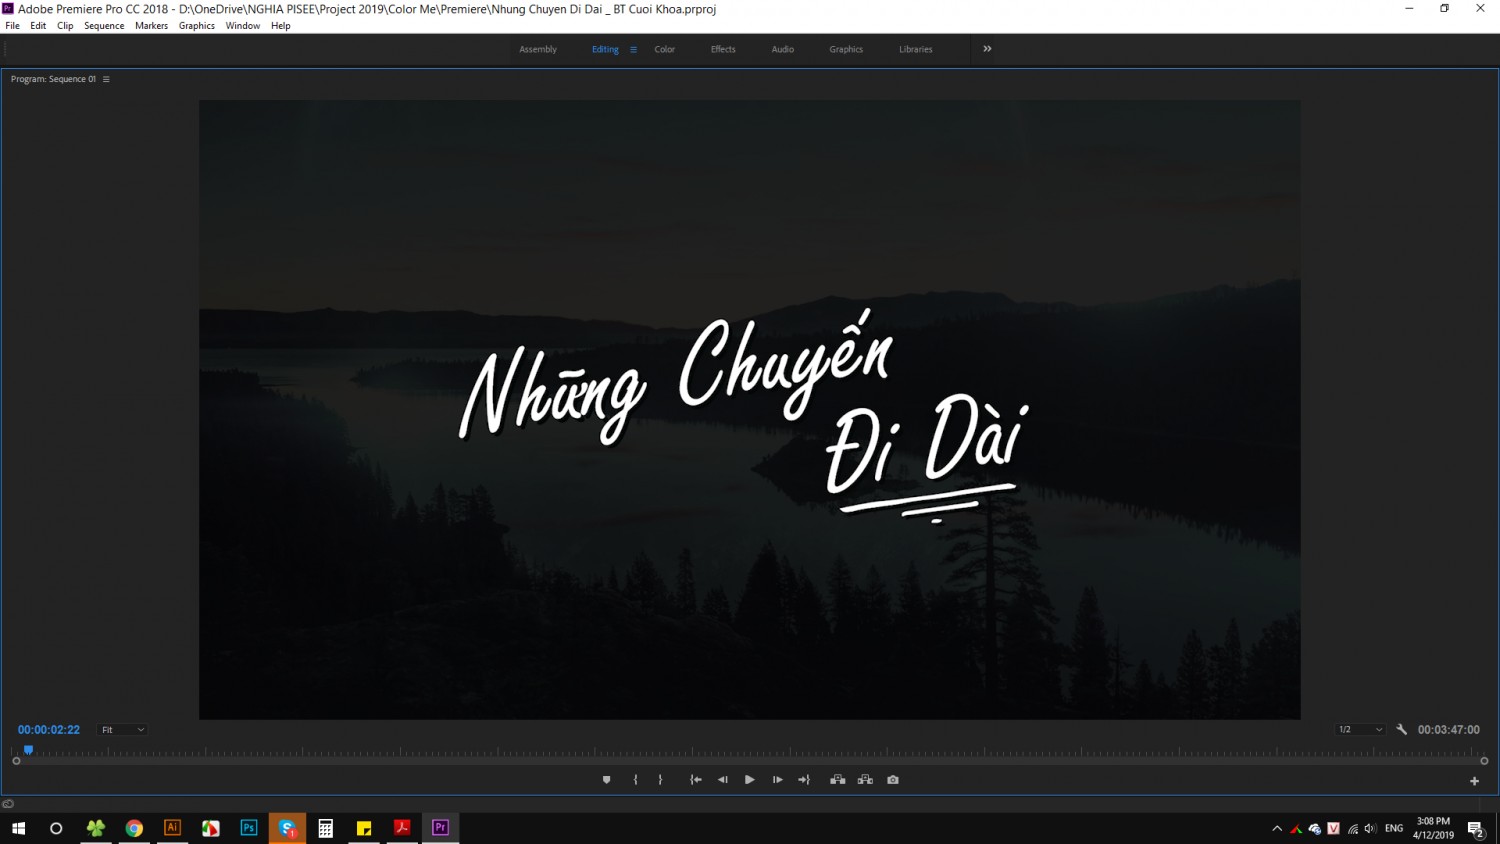Show more workspaces with the double chevron
Screen dimensions: 1500x844
tap(987, 49)
